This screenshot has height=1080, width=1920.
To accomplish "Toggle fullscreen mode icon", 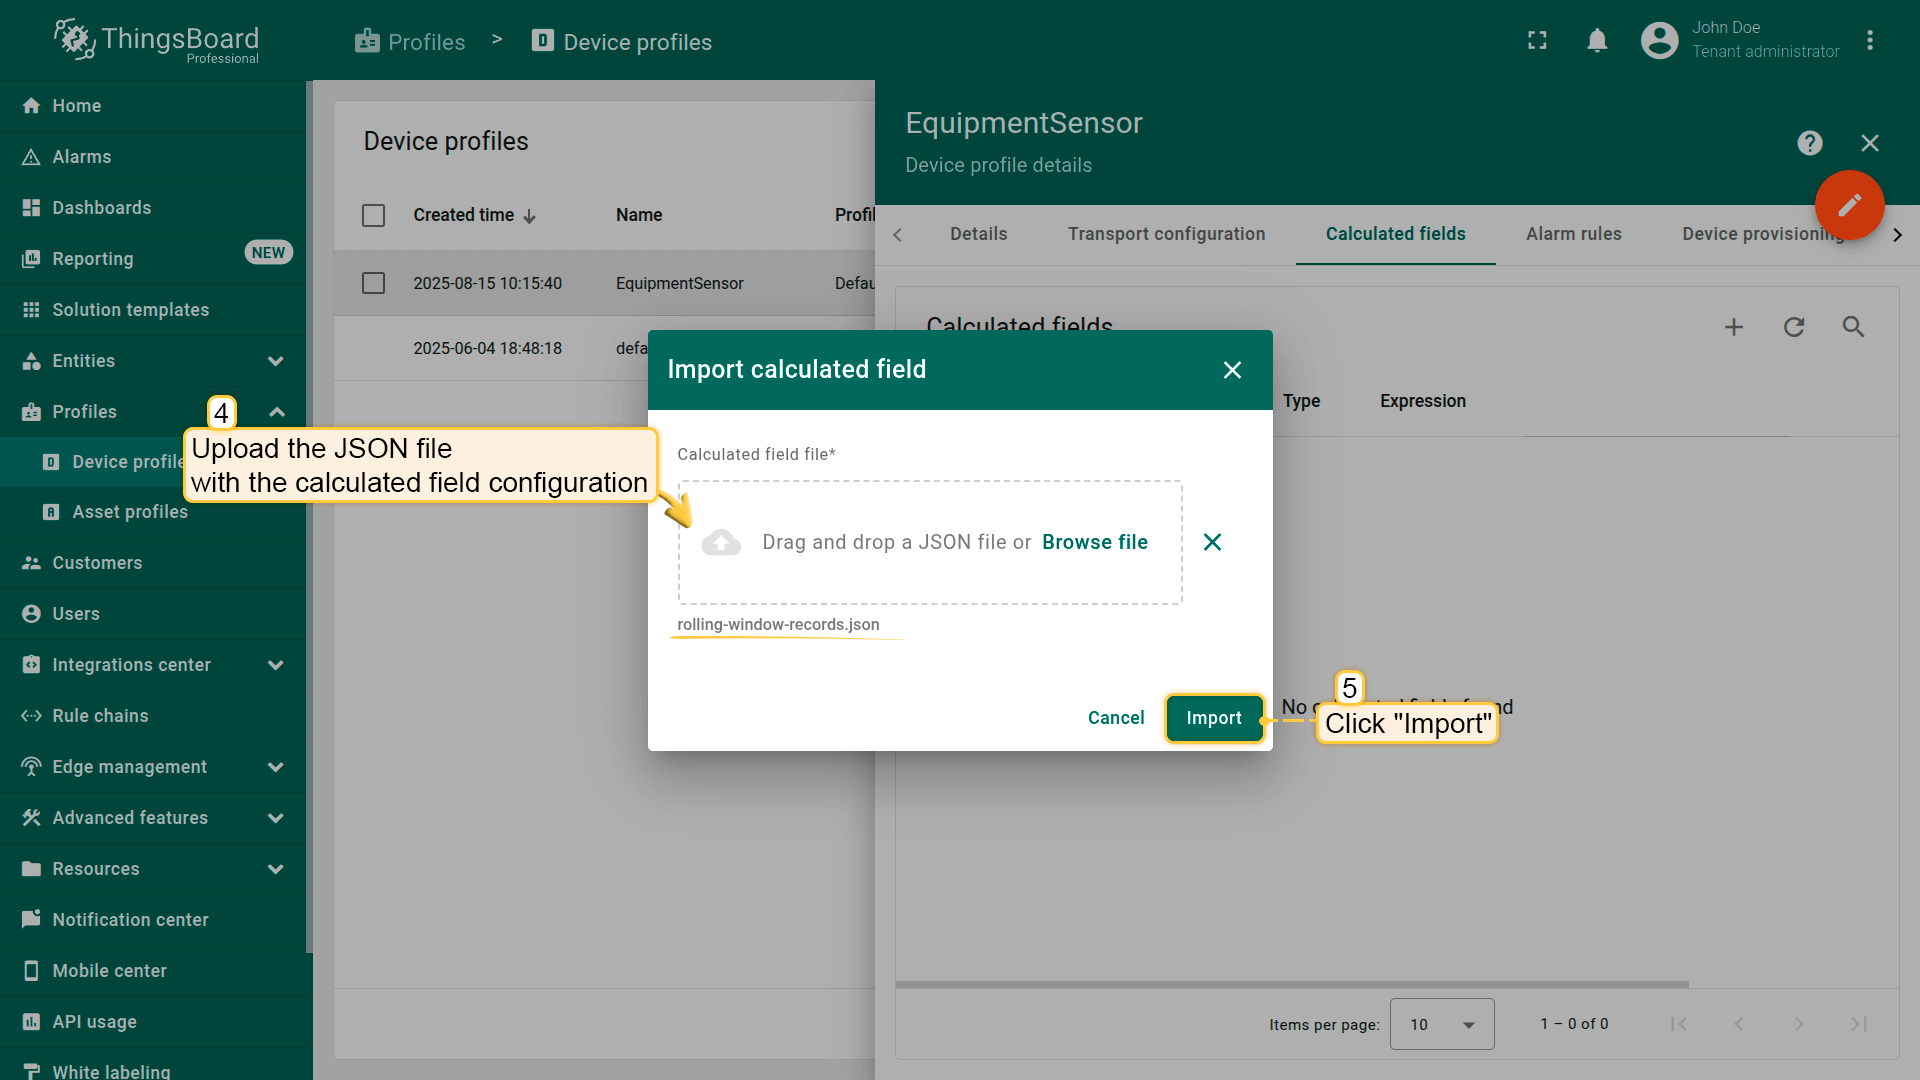I will [x=1537, y=41].
